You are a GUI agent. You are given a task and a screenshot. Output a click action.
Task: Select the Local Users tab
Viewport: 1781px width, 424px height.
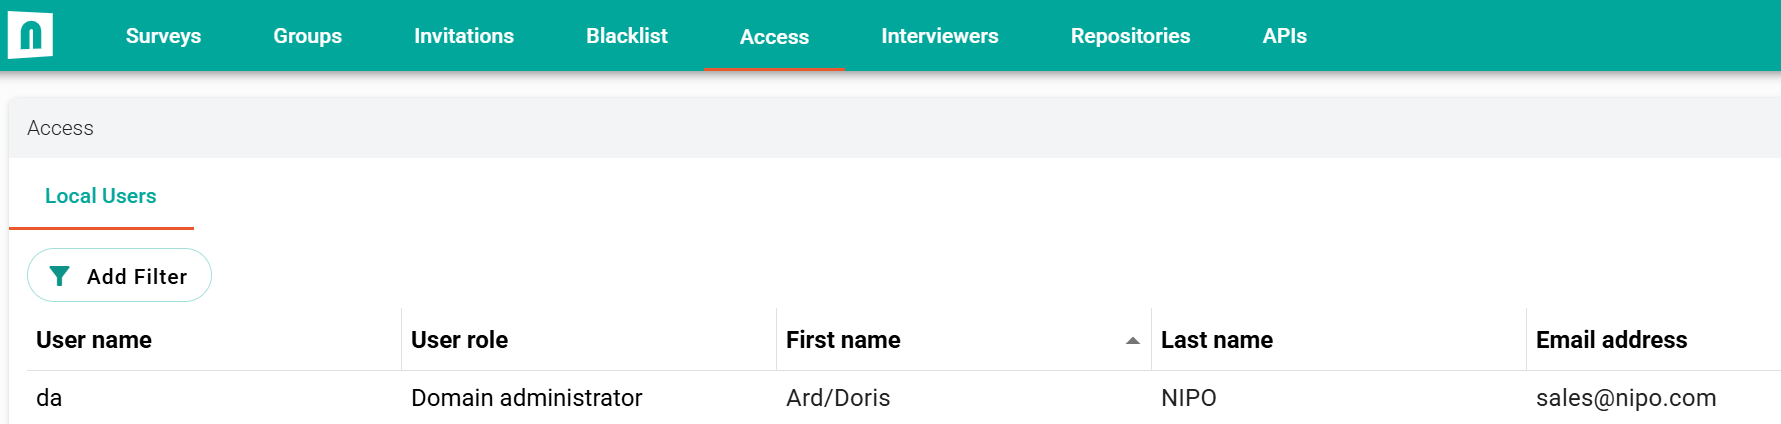101,196
